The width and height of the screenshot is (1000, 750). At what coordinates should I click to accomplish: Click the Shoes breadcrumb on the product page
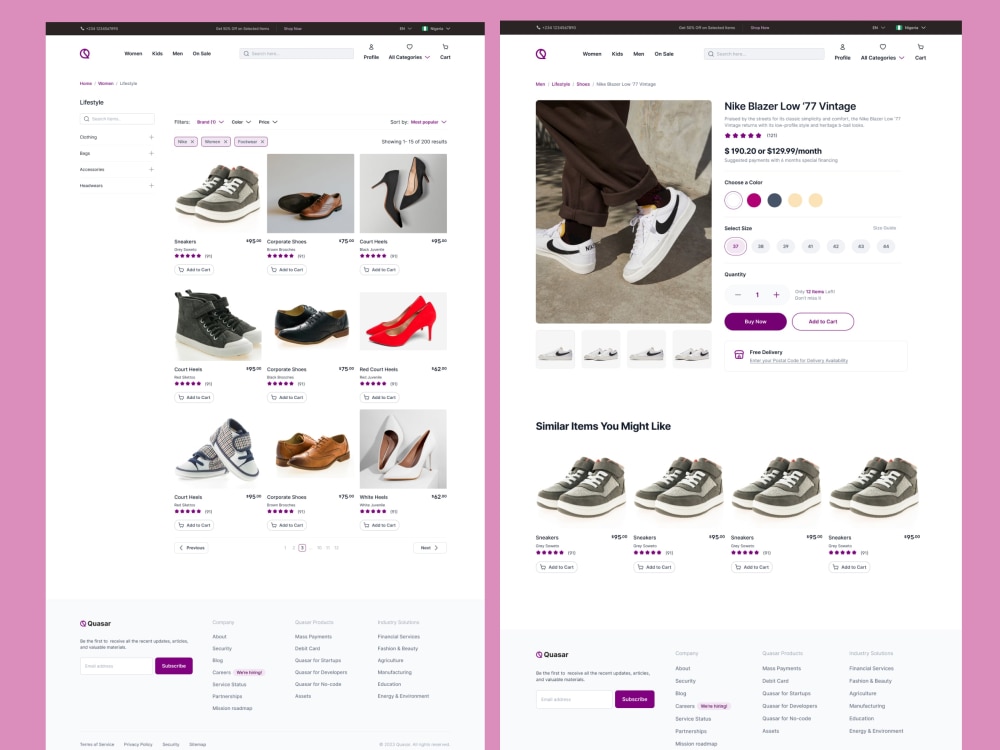[583, 84]
